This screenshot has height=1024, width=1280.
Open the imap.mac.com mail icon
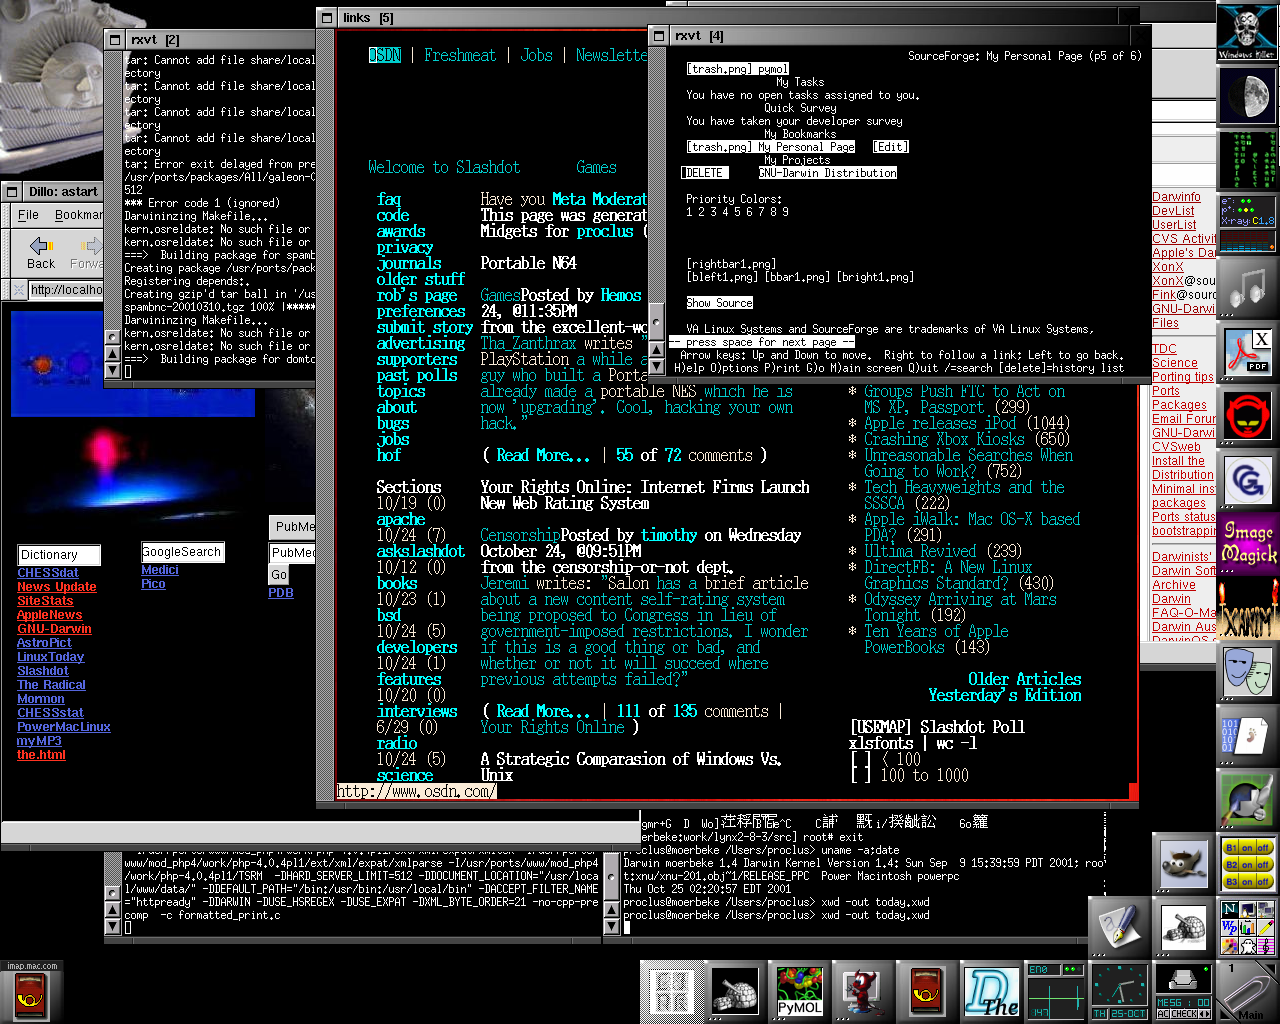point(32,992)
